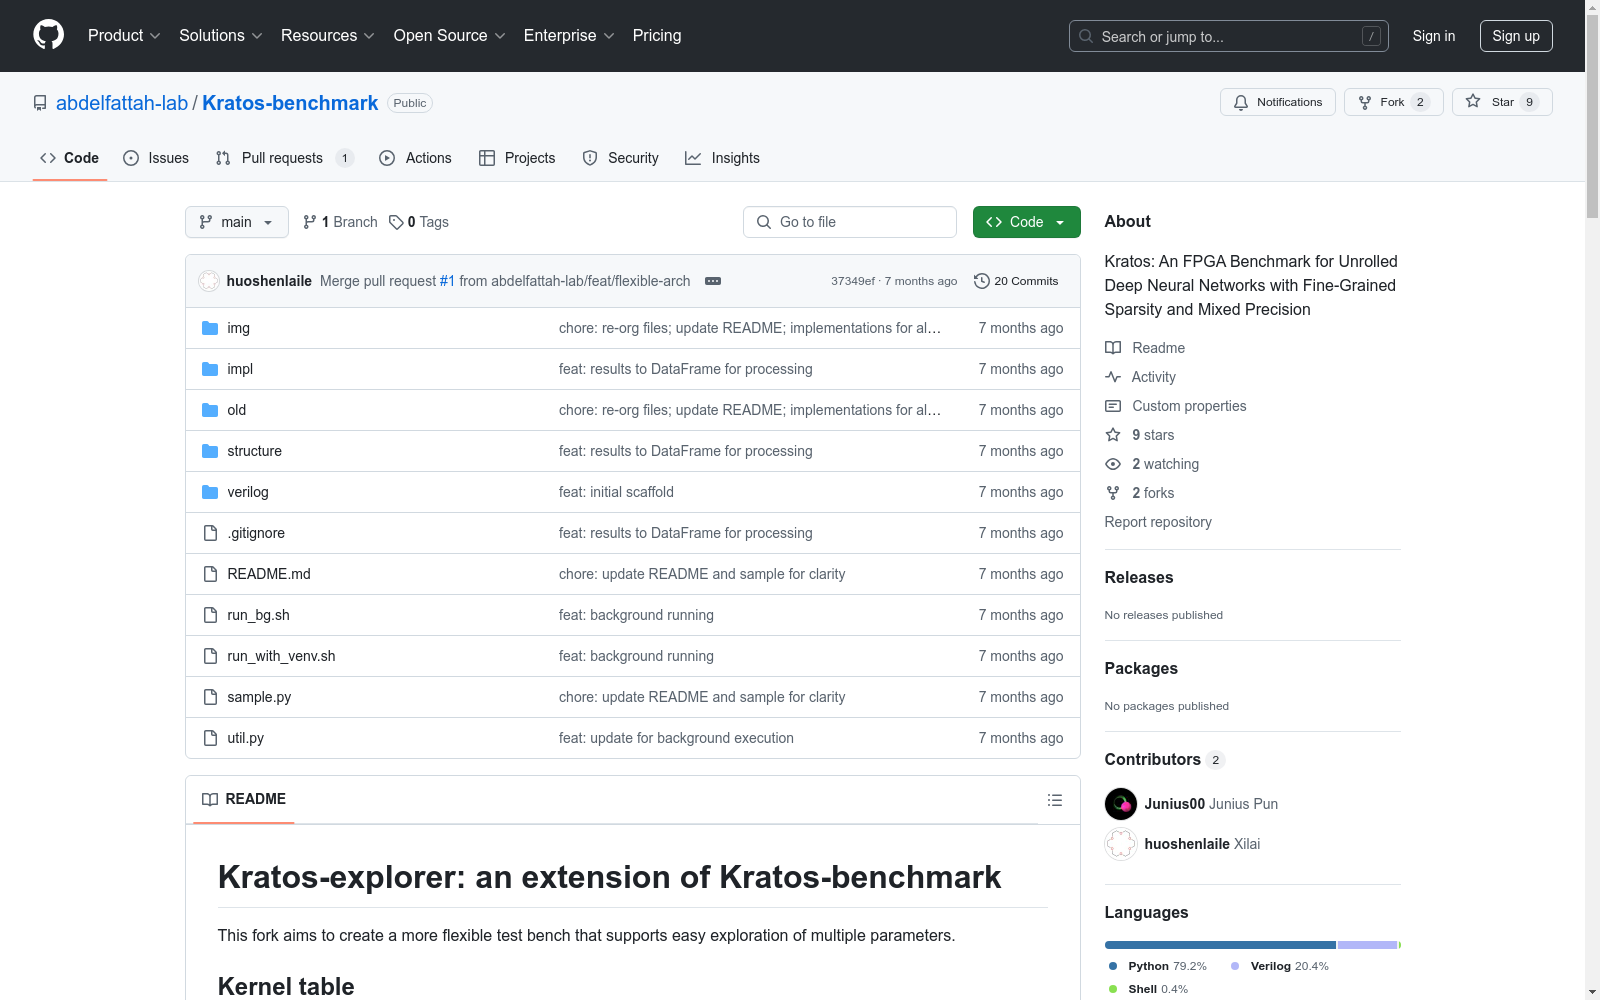Click the Python language bar segment
Viewport: 1600px width, 1000px height.
pyautogui.click(x=1220, y=945)
